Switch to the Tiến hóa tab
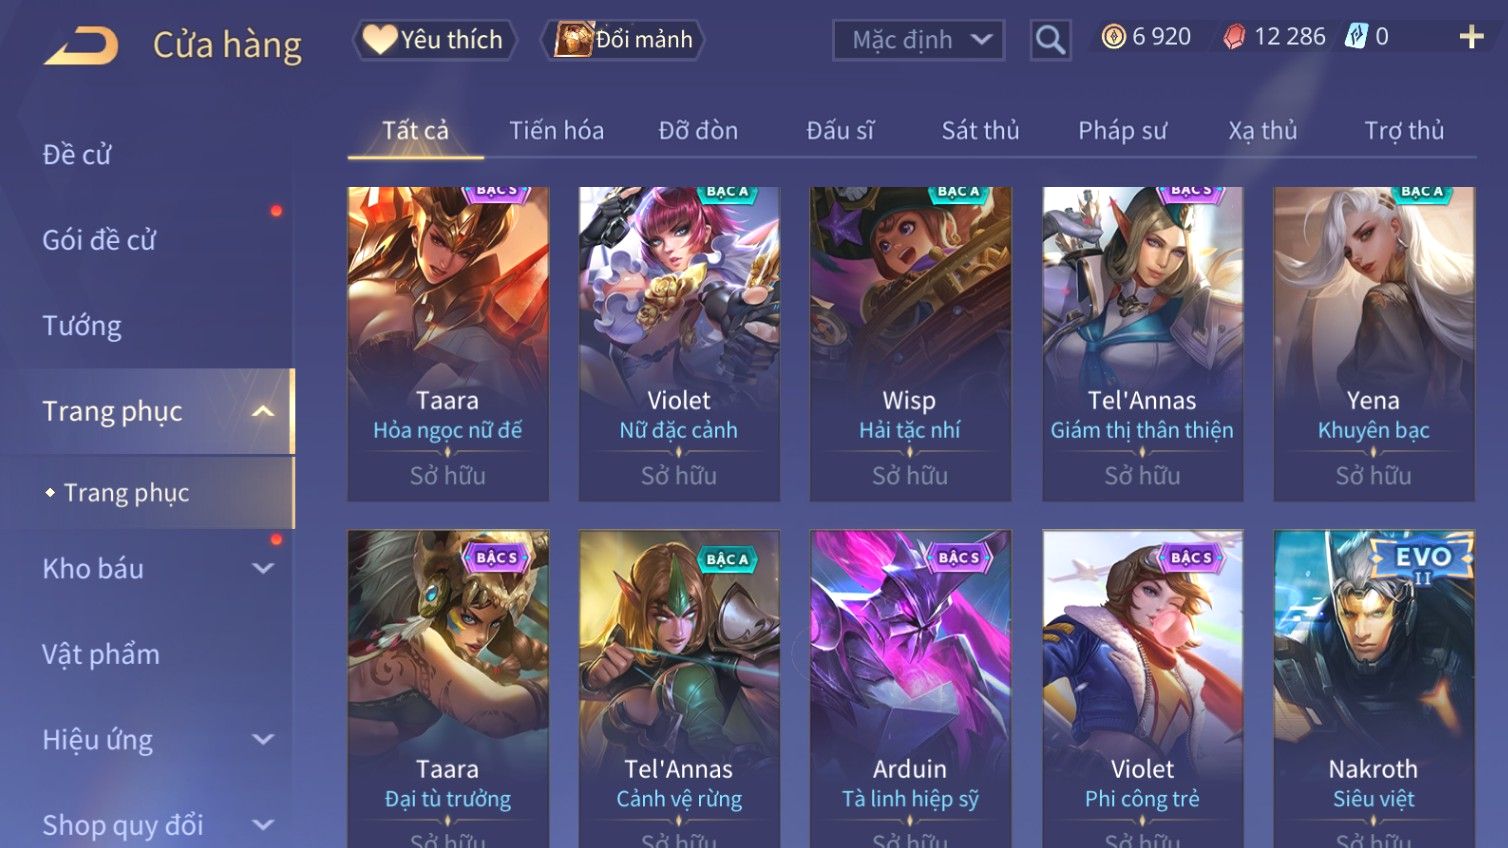 click(x=556, y=131)
